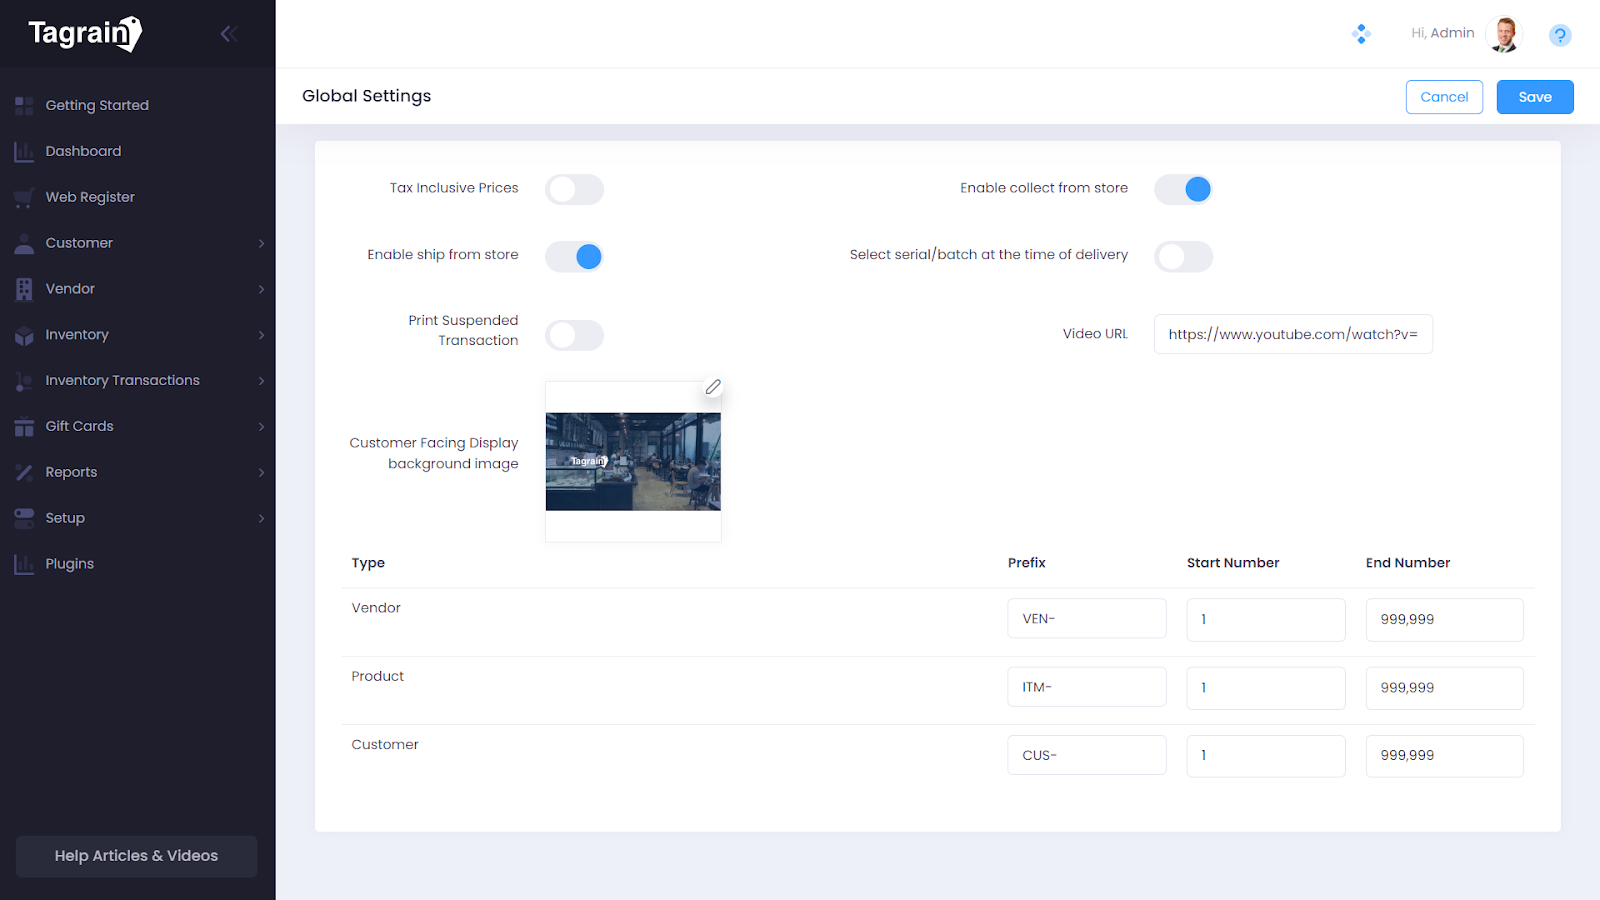Enable the Tax Inclusive Prices toggle

tap(574, 189)
